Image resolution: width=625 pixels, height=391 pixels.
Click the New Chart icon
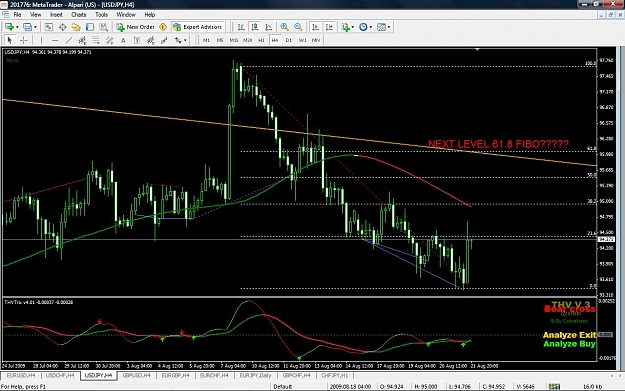pyautogui.click(x=9, y=27)
